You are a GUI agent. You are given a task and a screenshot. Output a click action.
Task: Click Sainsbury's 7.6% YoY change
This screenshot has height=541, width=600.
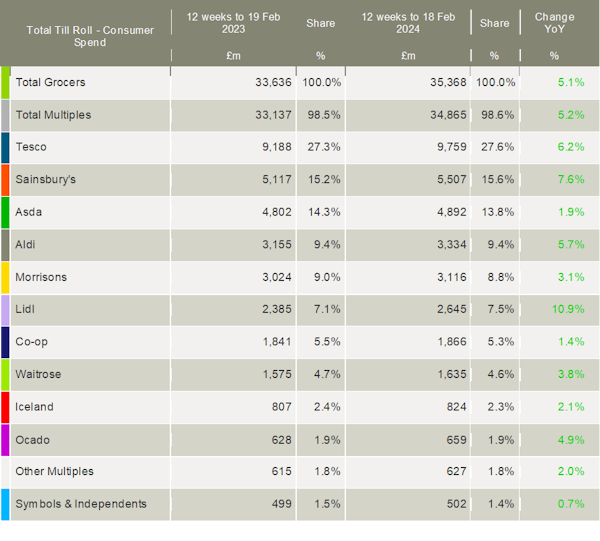(571, 179)
